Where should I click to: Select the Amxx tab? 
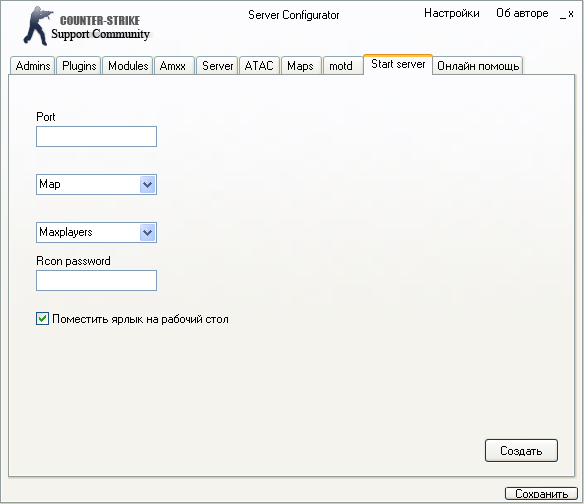173,66
